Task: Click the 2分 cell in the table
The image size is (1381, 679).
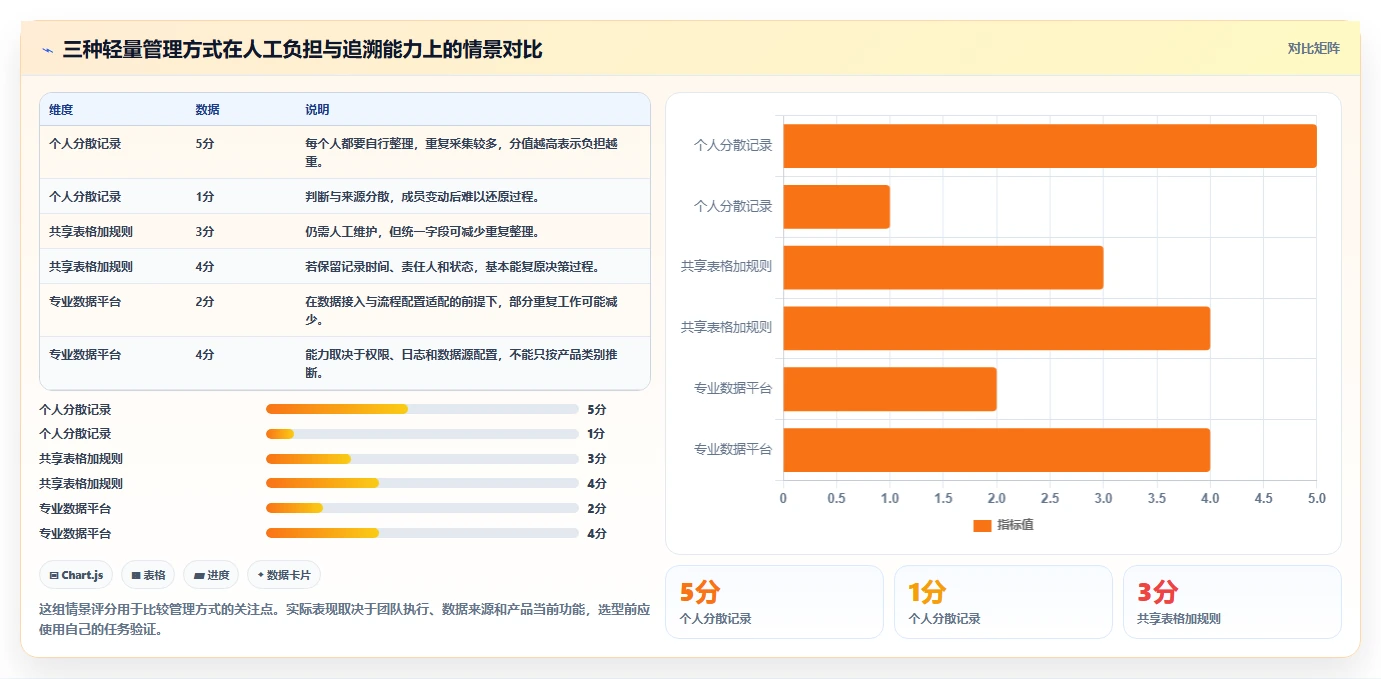Action: point(205,302)
